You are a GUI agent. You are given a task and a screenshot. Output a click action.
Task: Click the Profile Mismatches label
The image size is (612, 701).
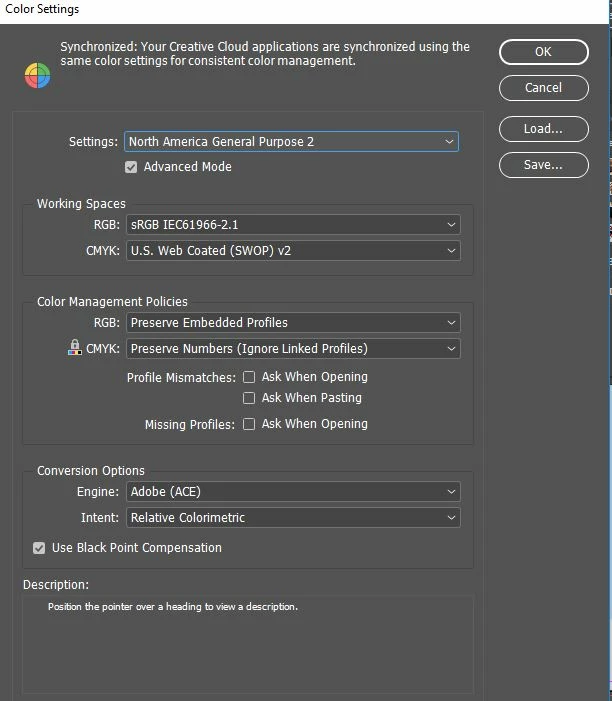(181, 378)
